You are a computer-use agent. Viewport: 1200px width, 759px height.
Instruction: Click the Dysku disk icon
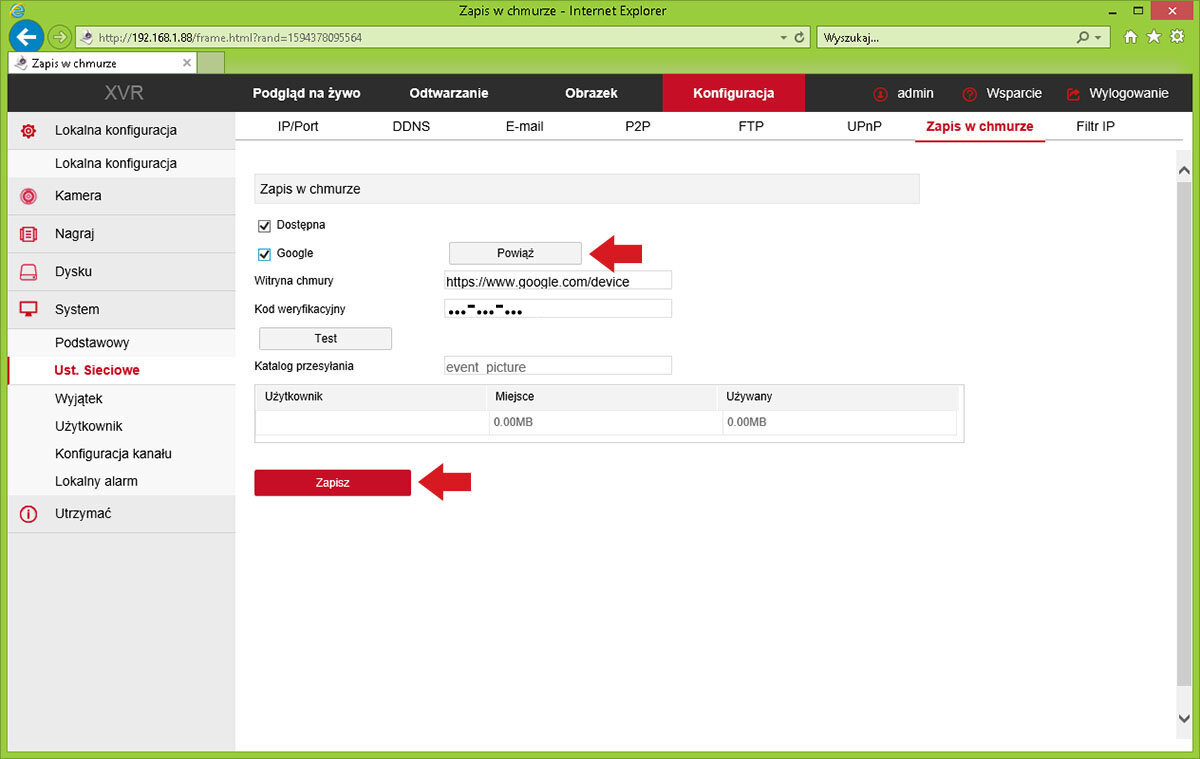[29, 272]
